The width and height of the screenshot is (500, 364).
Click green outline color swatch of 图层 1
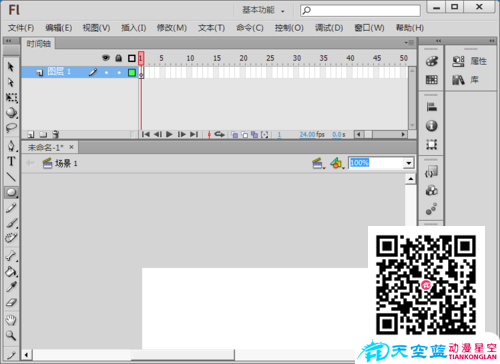click(x=132, y=72)
